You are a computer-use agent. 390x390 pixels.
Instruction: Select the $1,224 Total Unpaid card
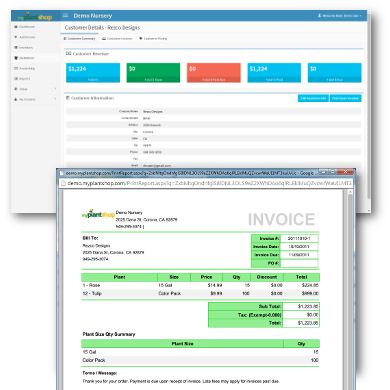pyautogui.click(x=274, y=73)
